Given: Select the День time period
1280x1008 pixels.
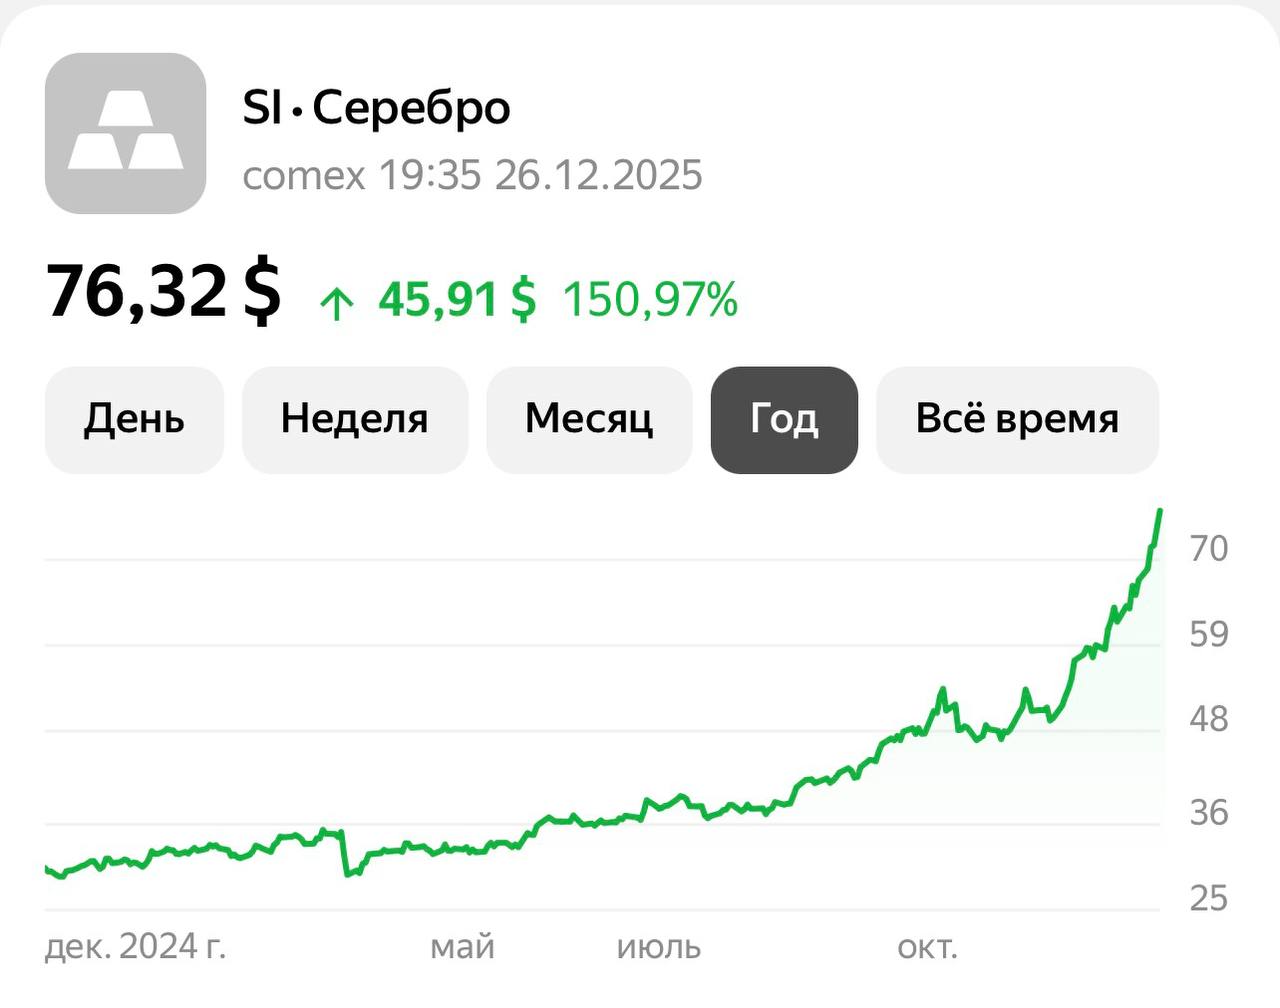Looking at the screenshot, I should tap(134, 420).
